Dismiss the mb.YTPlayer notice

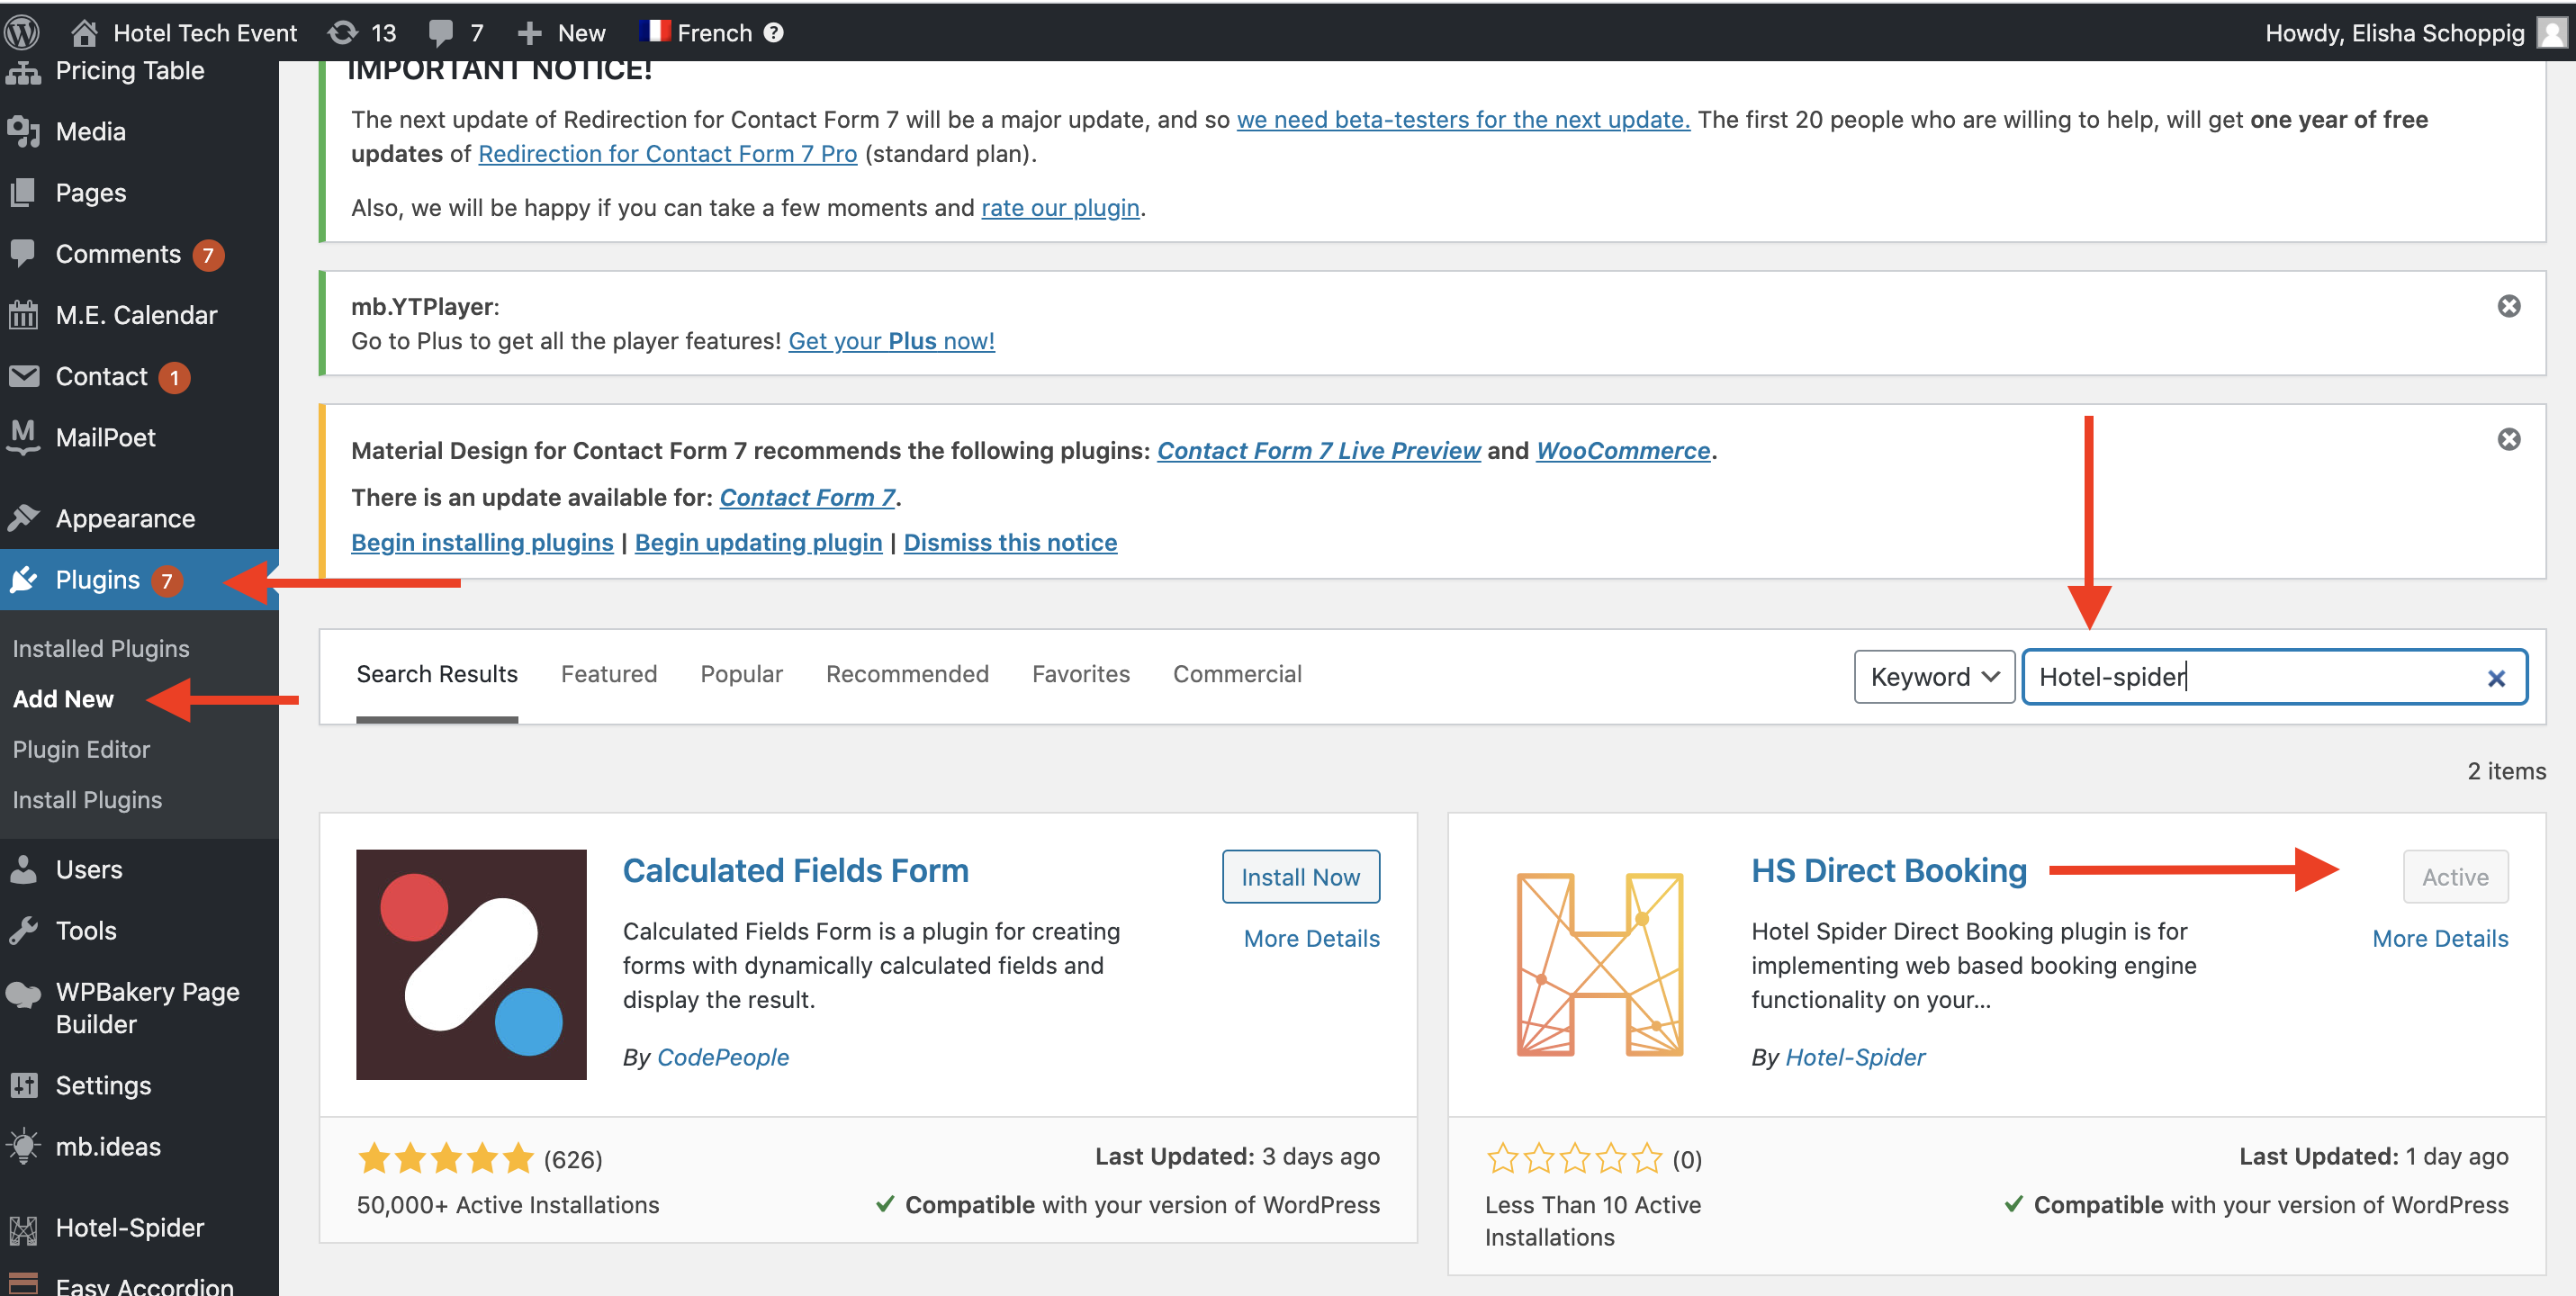pyautogui.click(x=2508, y=306)
